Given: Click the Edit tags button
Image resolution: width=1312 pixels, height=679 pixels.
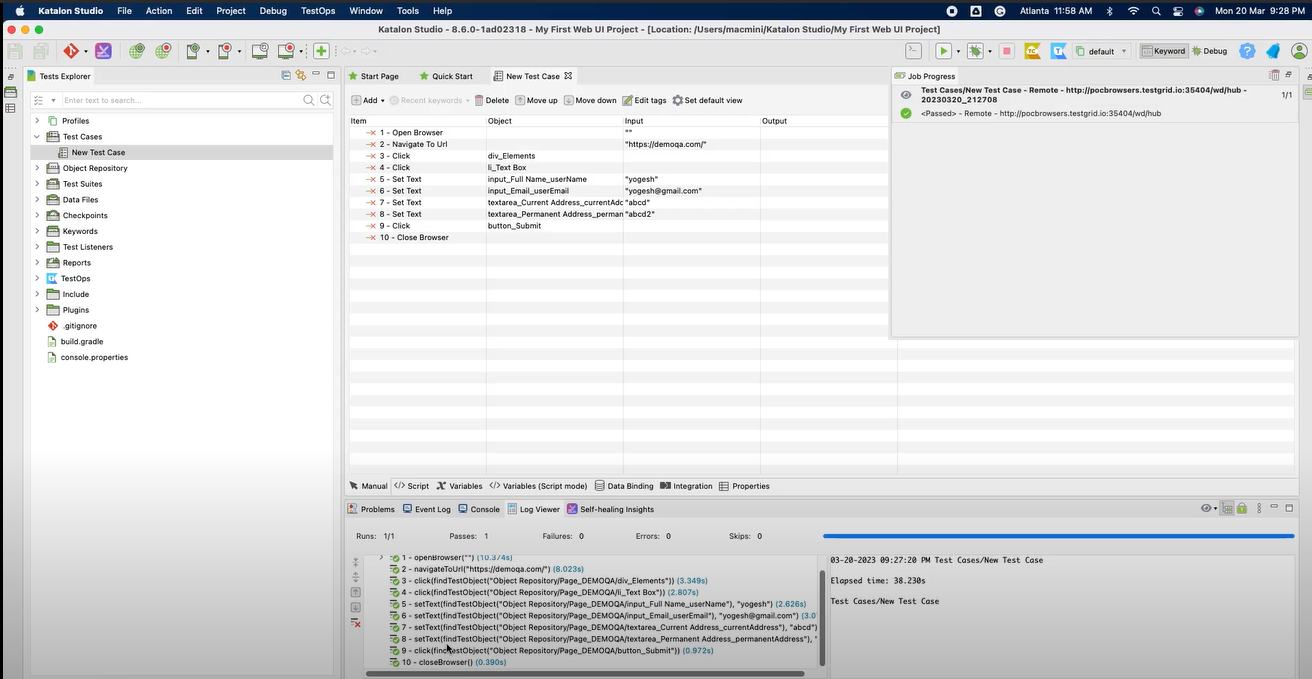Looking at the screenshot, I should (644, 100).
